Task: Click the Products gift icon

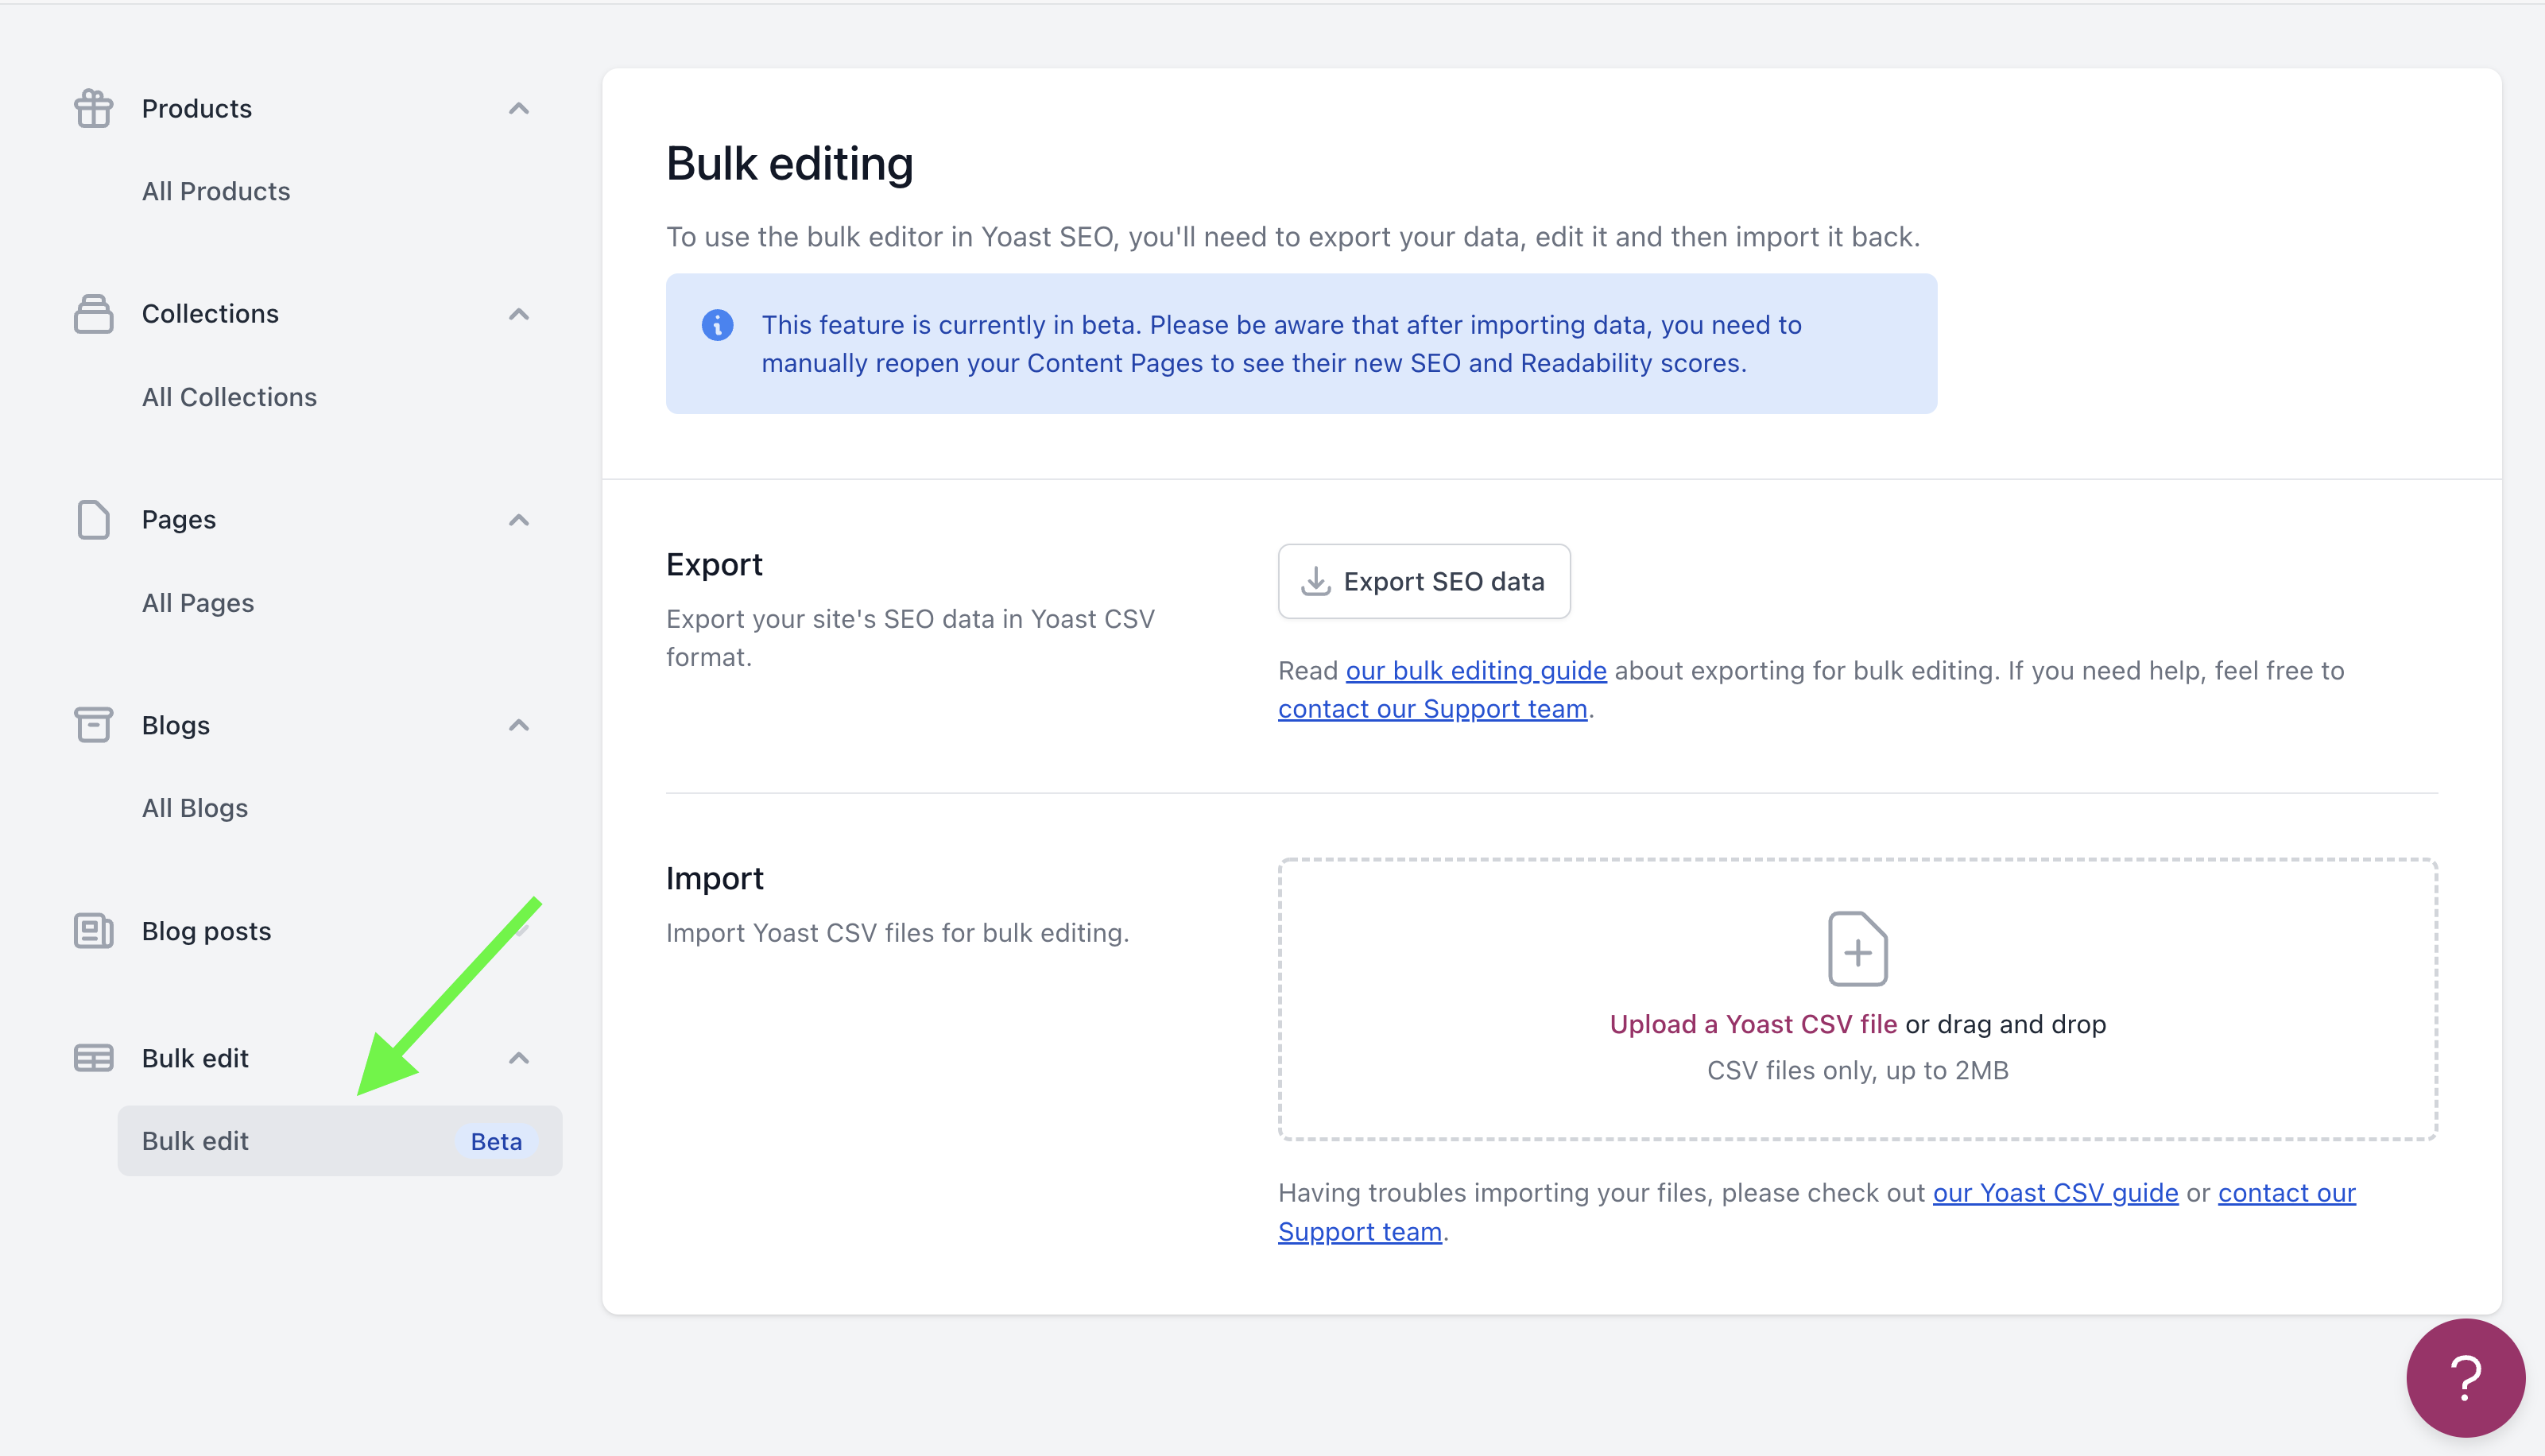Action: click(93, 108)
